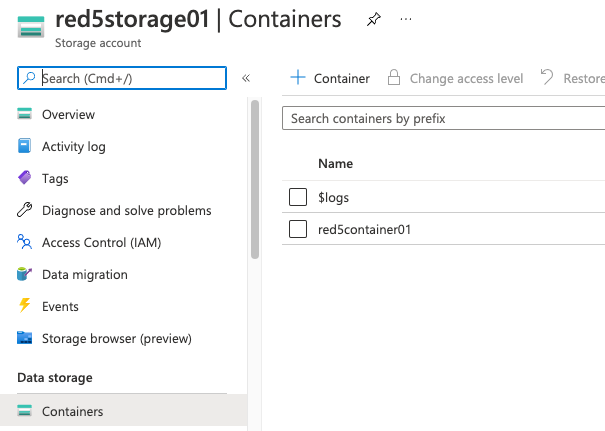605x431 pixels.
Task: Open Diagnose and solve problems
Action: tap(127, 211)
